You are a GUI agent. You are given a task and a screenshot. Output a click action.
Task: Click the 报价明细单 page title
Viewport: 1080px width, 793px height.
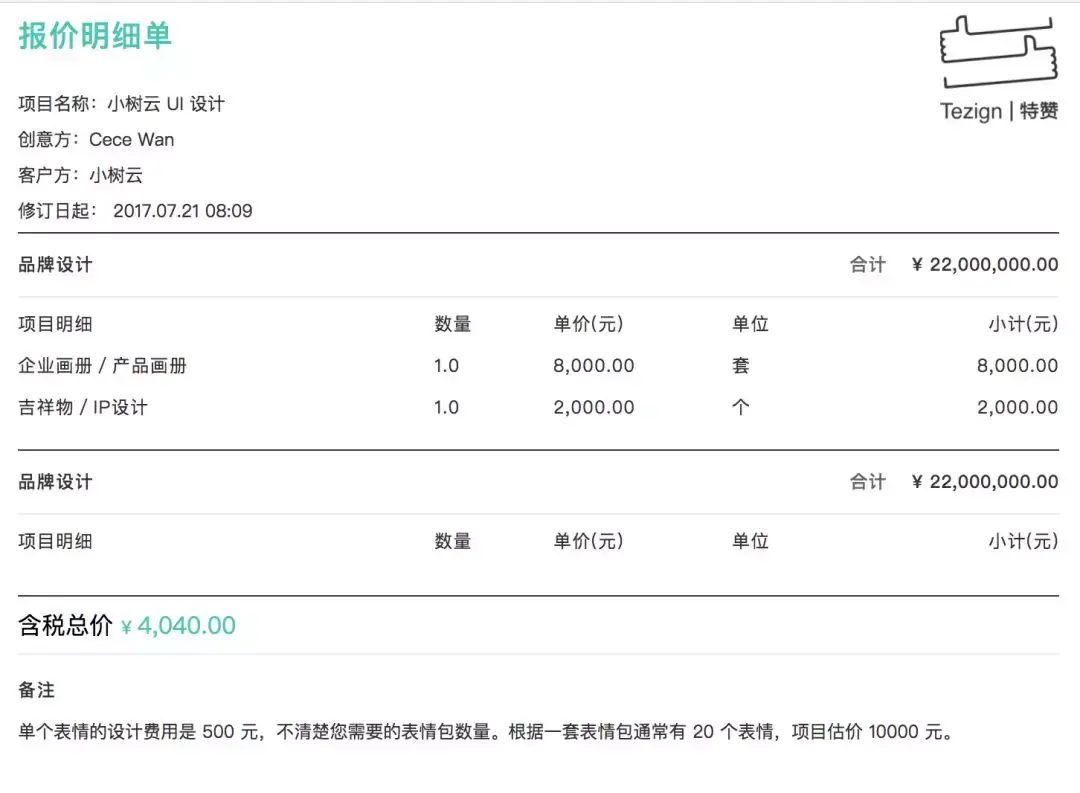click(95, 35)
